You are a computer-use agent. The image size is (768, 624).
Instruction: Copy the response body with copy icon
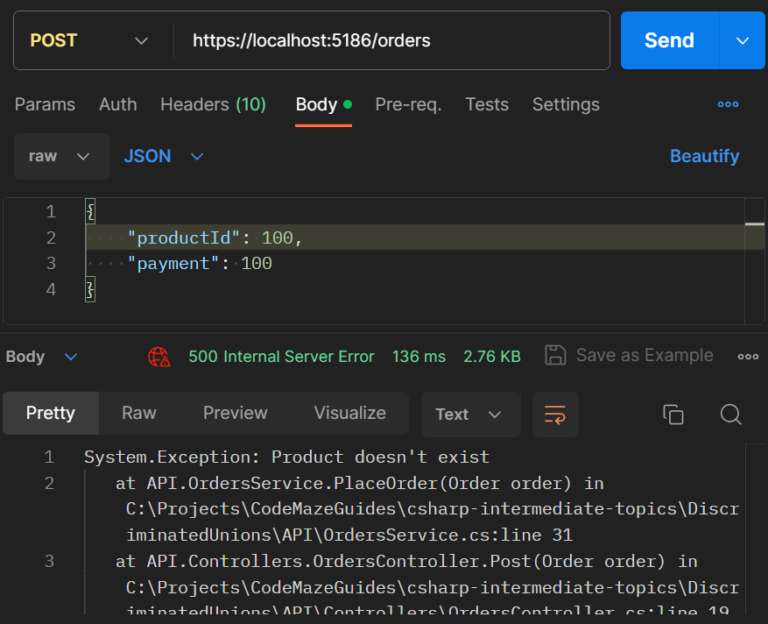pyautogui.click(x=673, y=414)
